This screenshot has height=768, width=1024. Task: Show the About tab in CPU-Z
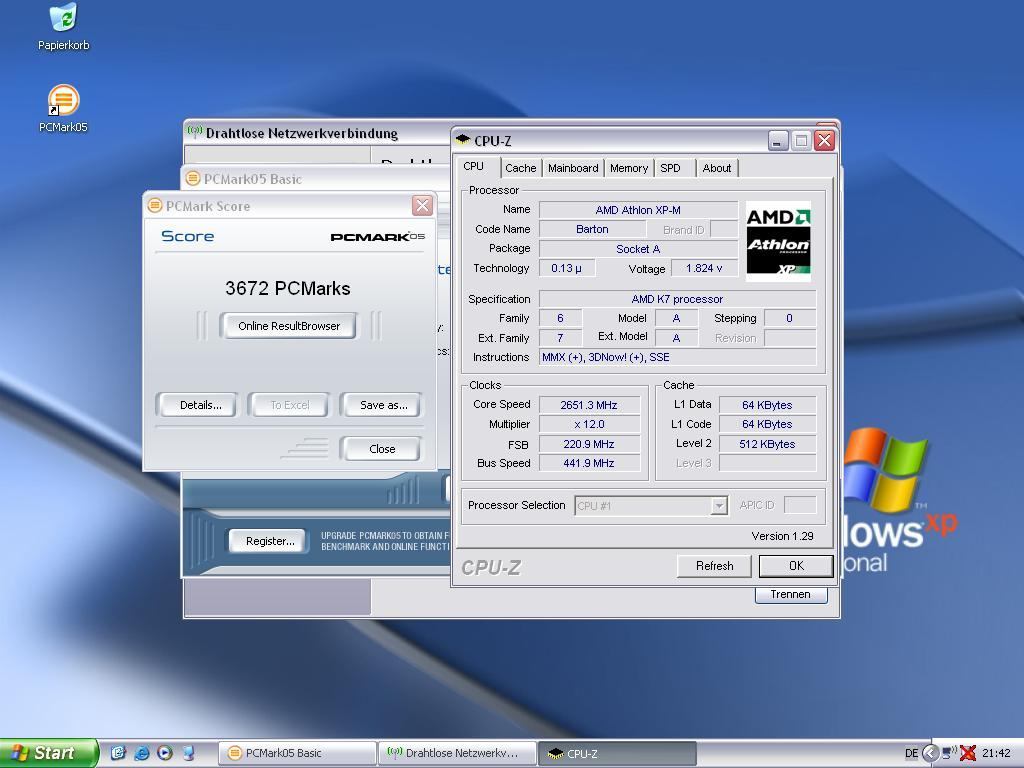pos(716,168)
